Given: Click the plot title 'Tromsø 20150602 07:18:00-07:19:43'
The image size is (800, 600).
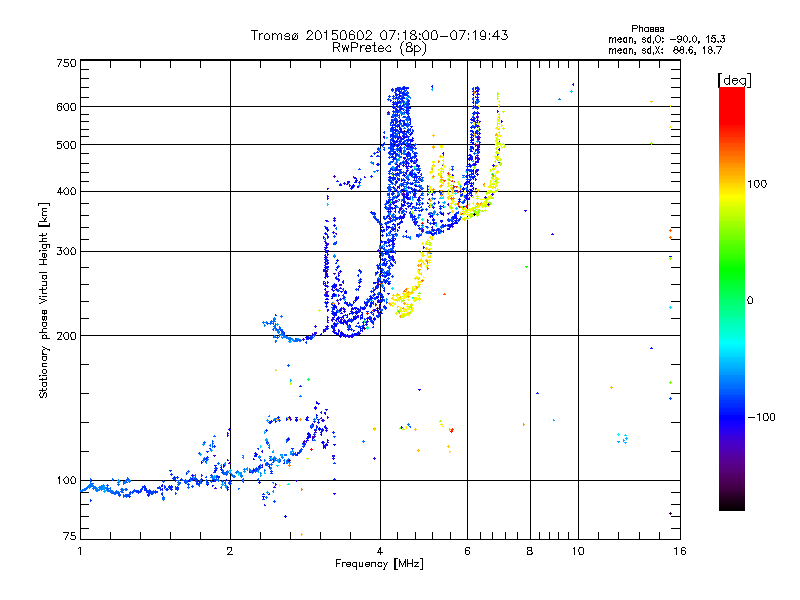Looking at the screenshot, I should point(379,35).
